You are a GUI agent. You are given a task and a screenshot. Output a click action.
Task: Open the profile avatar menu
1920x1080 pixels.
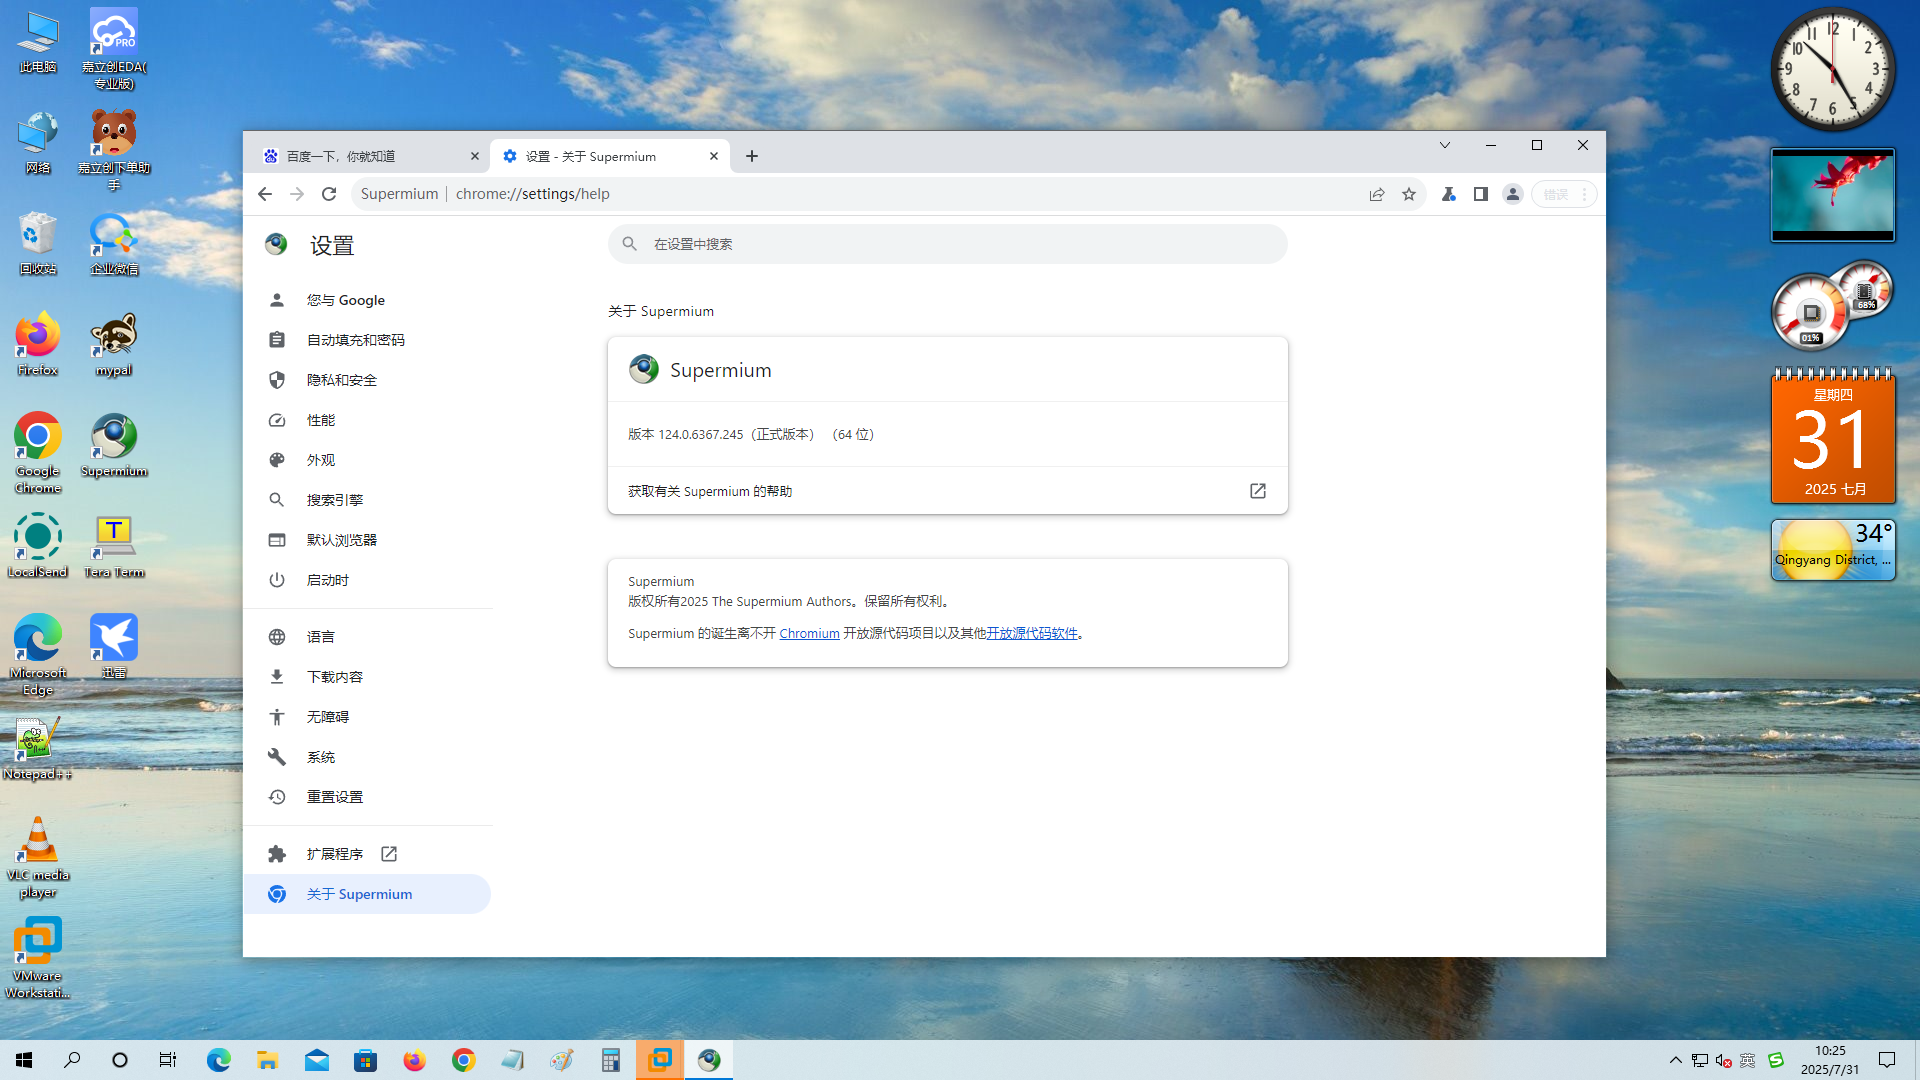tap(1513, 194)
